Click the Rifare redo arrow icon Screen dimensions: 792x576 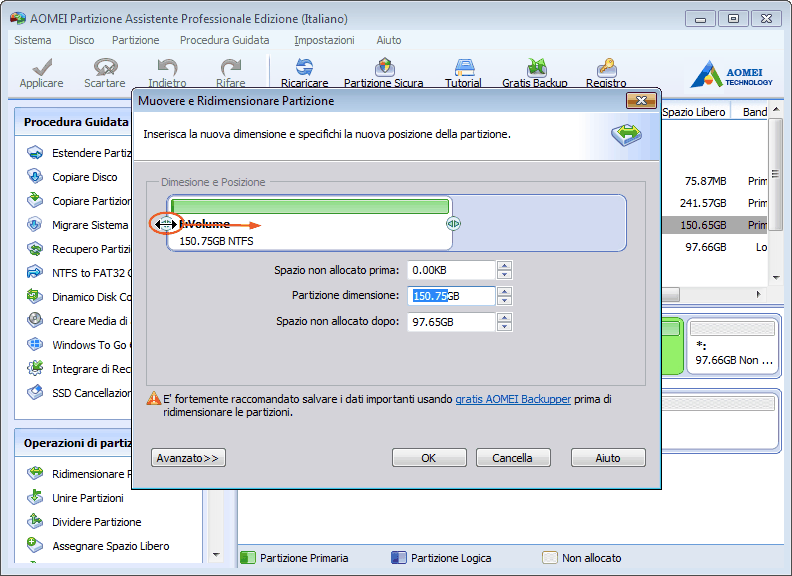[231, 67]
